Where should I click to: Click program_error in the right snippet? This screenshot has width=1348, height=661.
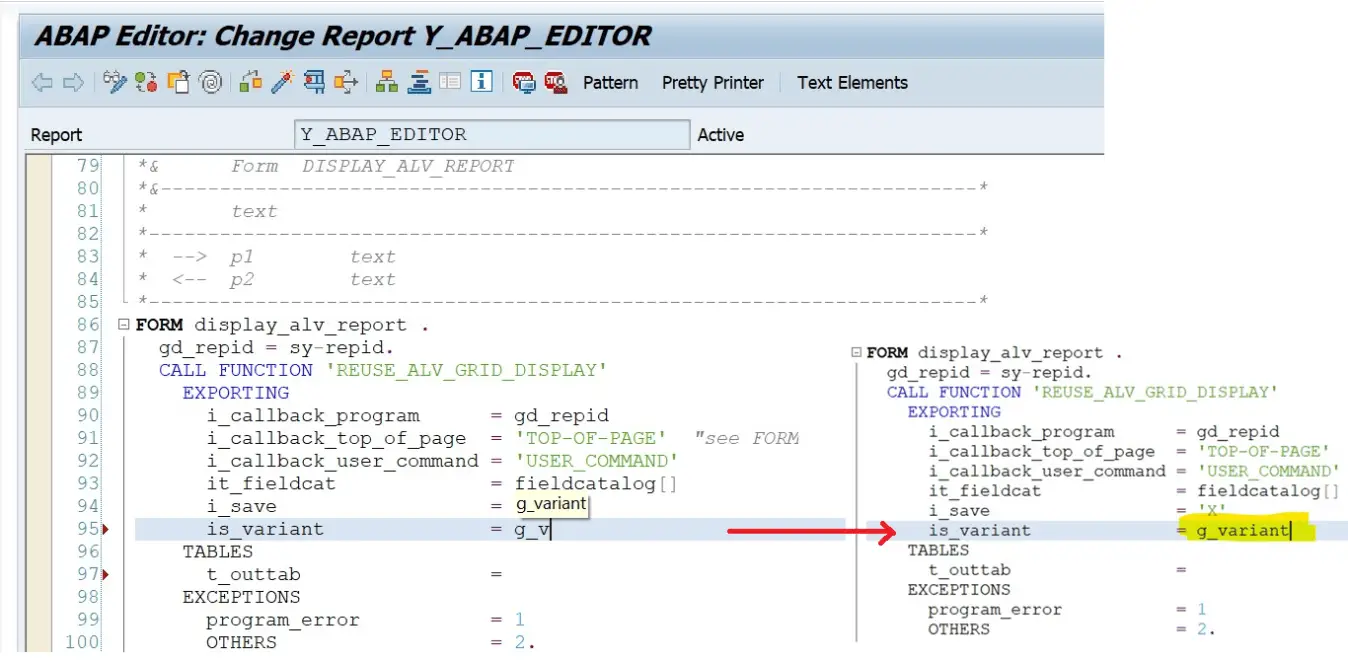click(995, 609)
